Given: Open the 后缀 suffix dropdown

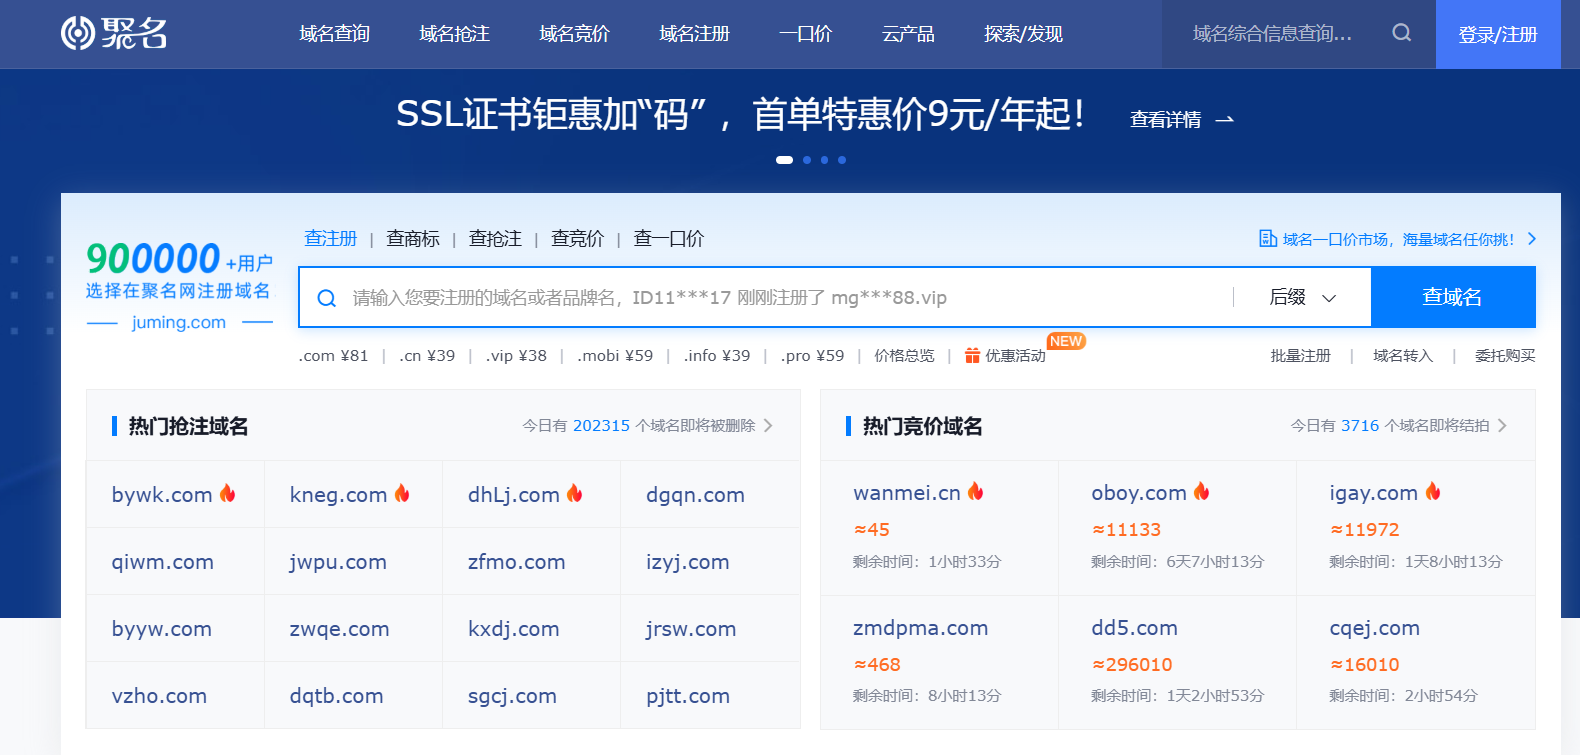Looking at the screenshot, I should 1303,297.
